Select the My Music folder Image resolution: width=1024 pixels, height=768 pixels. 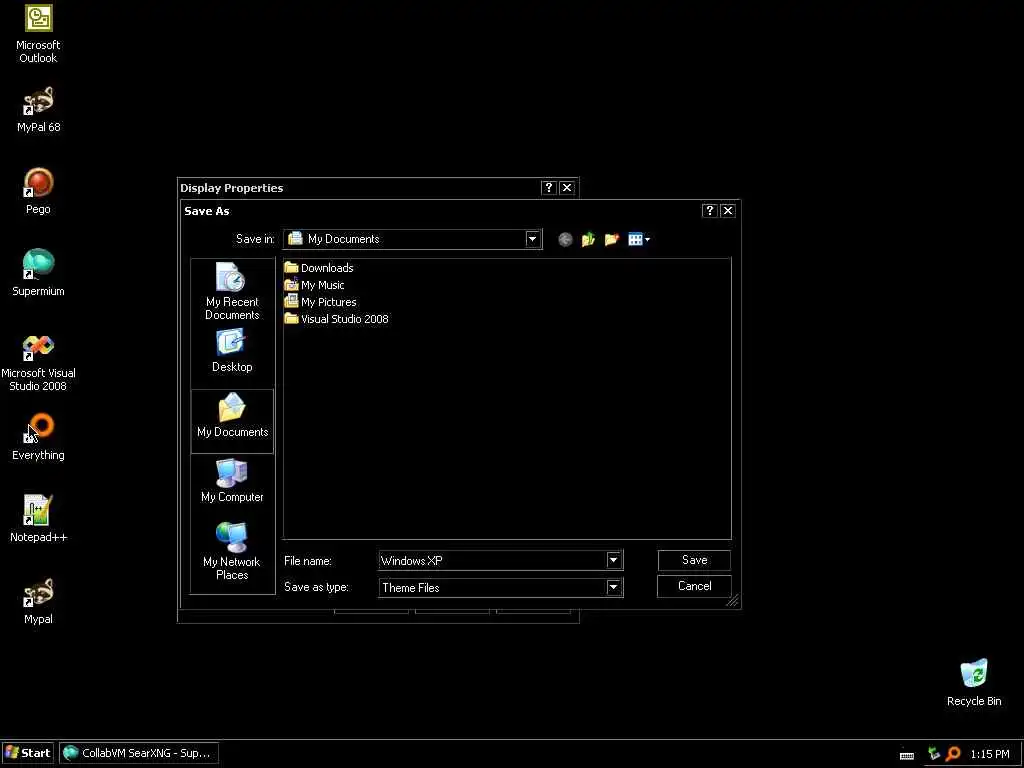tap(314, 285)
